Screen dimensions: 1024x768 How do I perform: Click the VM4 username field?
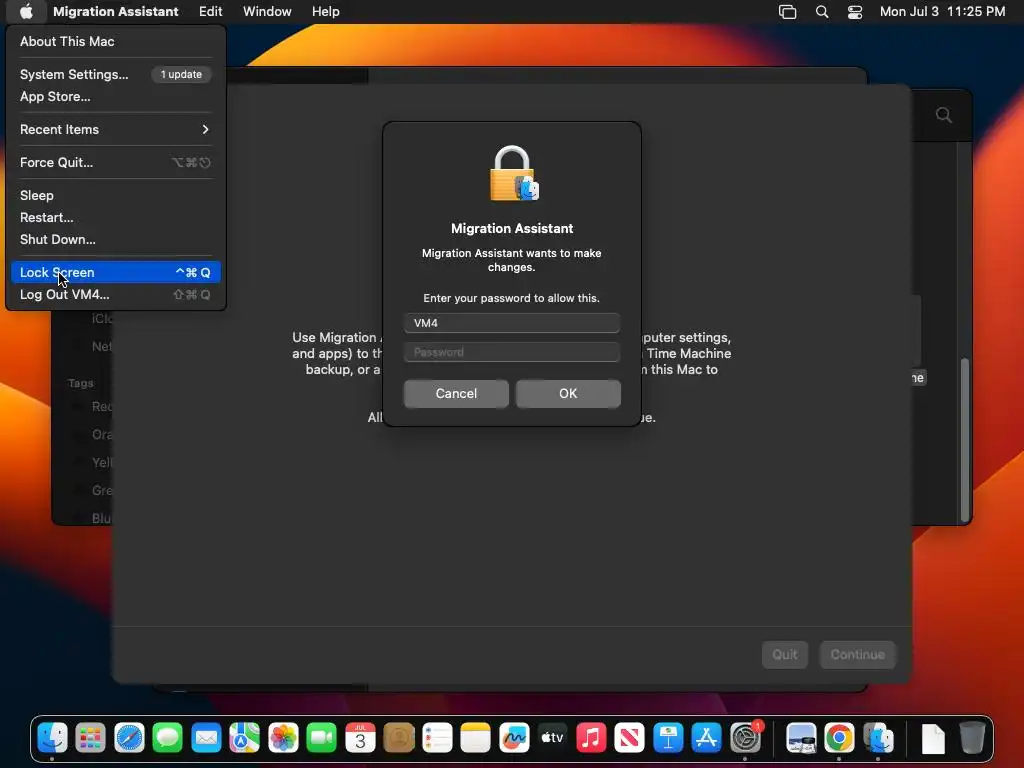(x=512, y=323)
